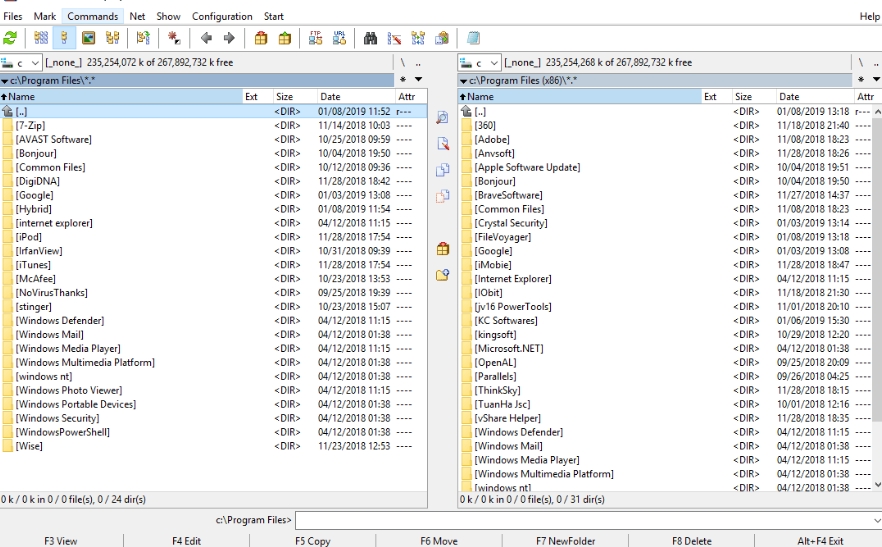Image resolution: width=882 pixels, height=547 pixels.
Task: Click the Move icon in the middle bar
Action: (x=443, y=196)
